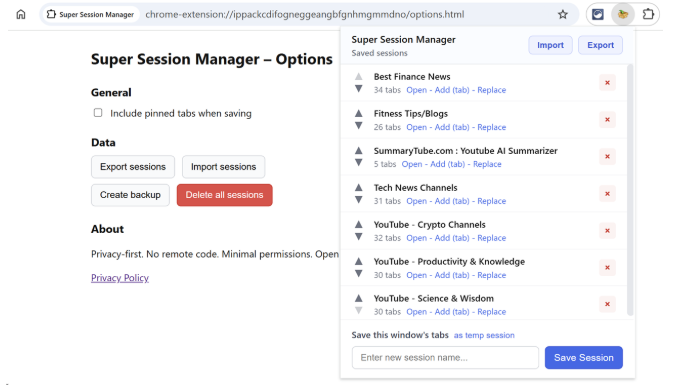Click the Export button in popup
The height and width of the screenshot is (385, 675).
coord(601,45)
